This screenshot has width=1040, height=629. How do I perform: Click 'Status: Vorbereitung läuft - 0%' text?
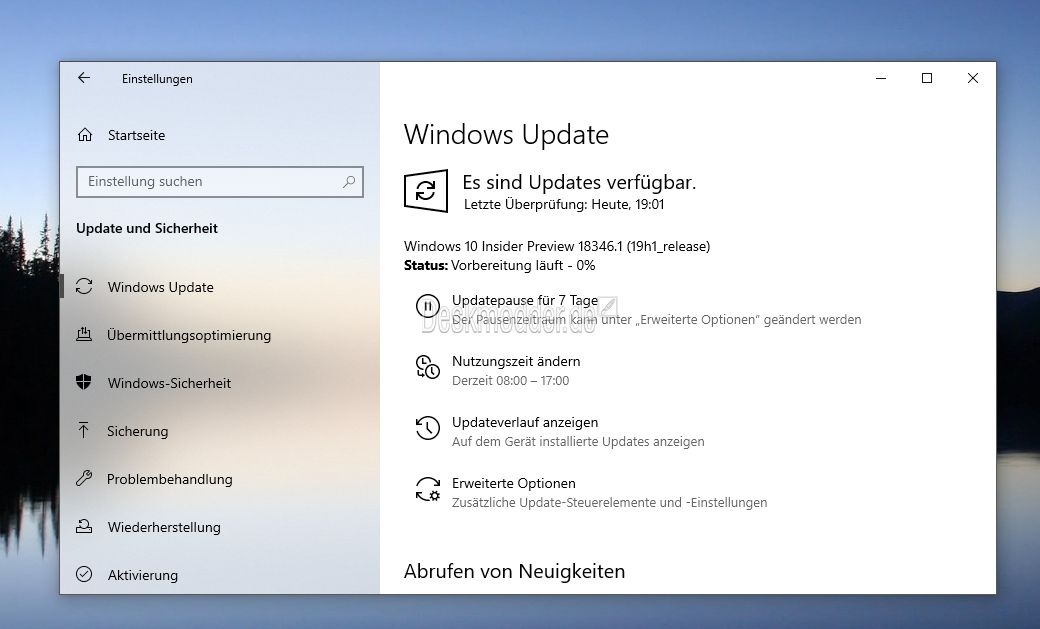499,265
